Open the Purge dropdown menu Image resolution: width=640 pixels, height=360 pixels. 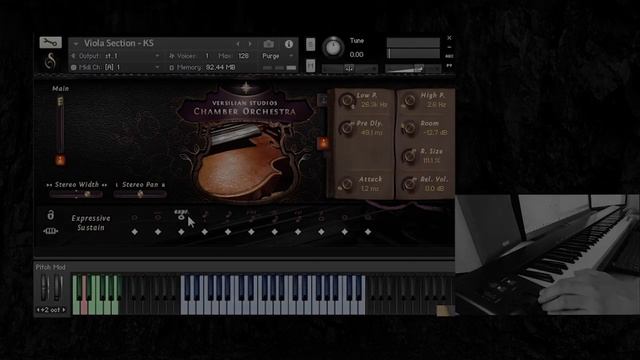pos(278,56)
